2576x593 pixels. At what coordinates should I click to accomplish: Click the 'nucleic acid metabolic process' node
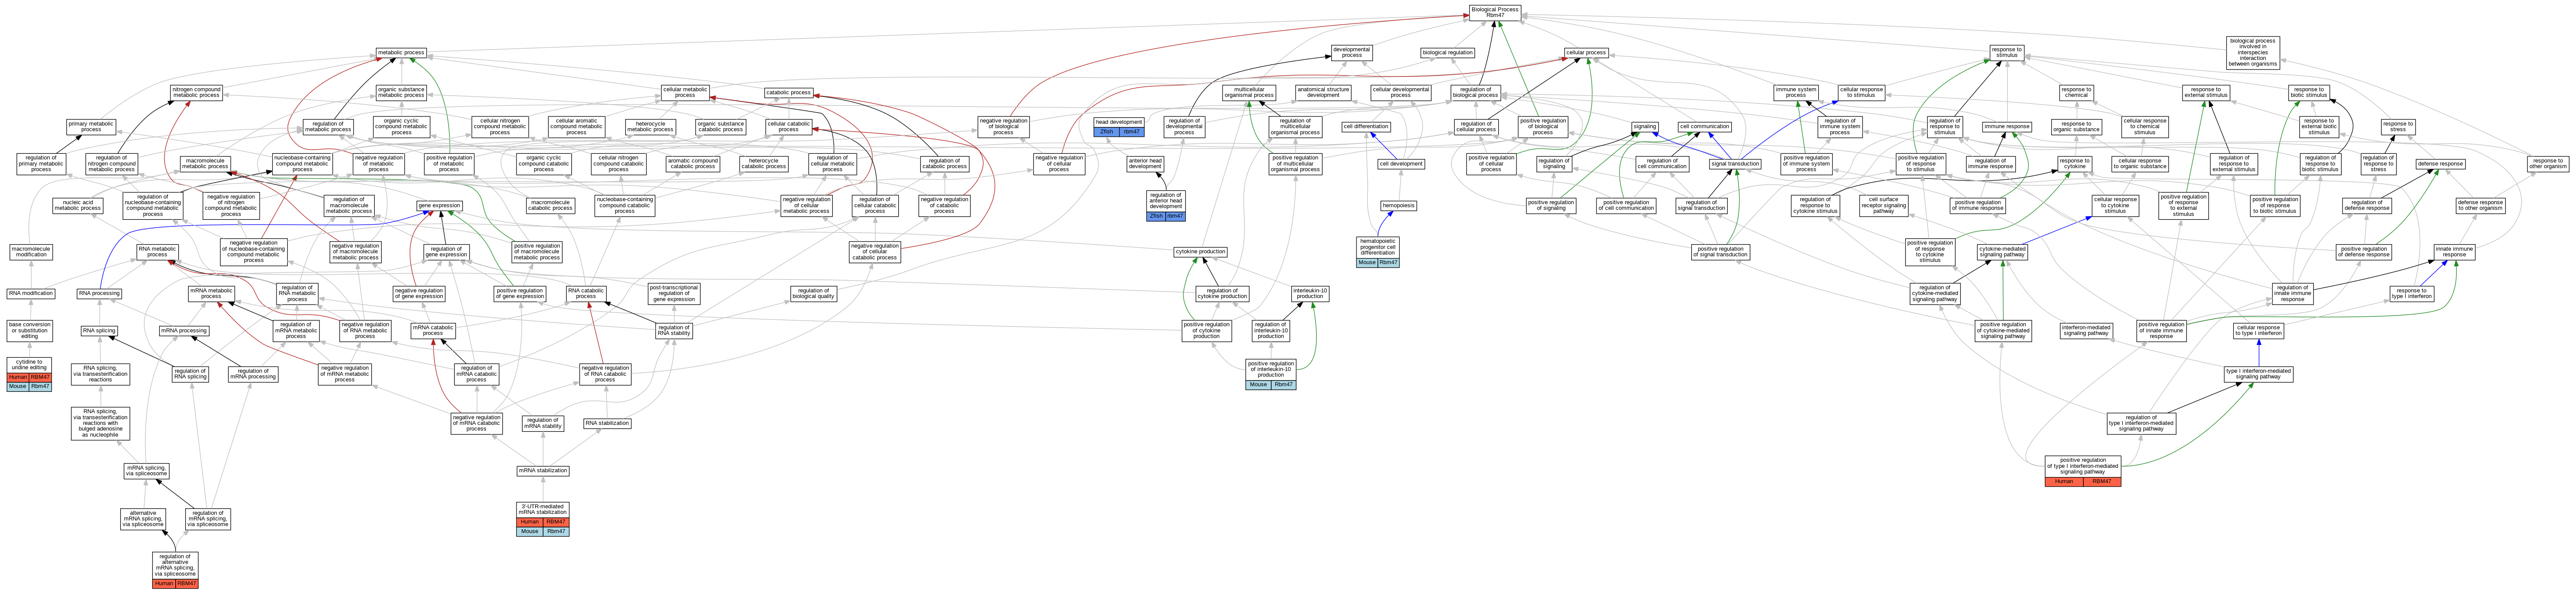(x=78, y=205)
